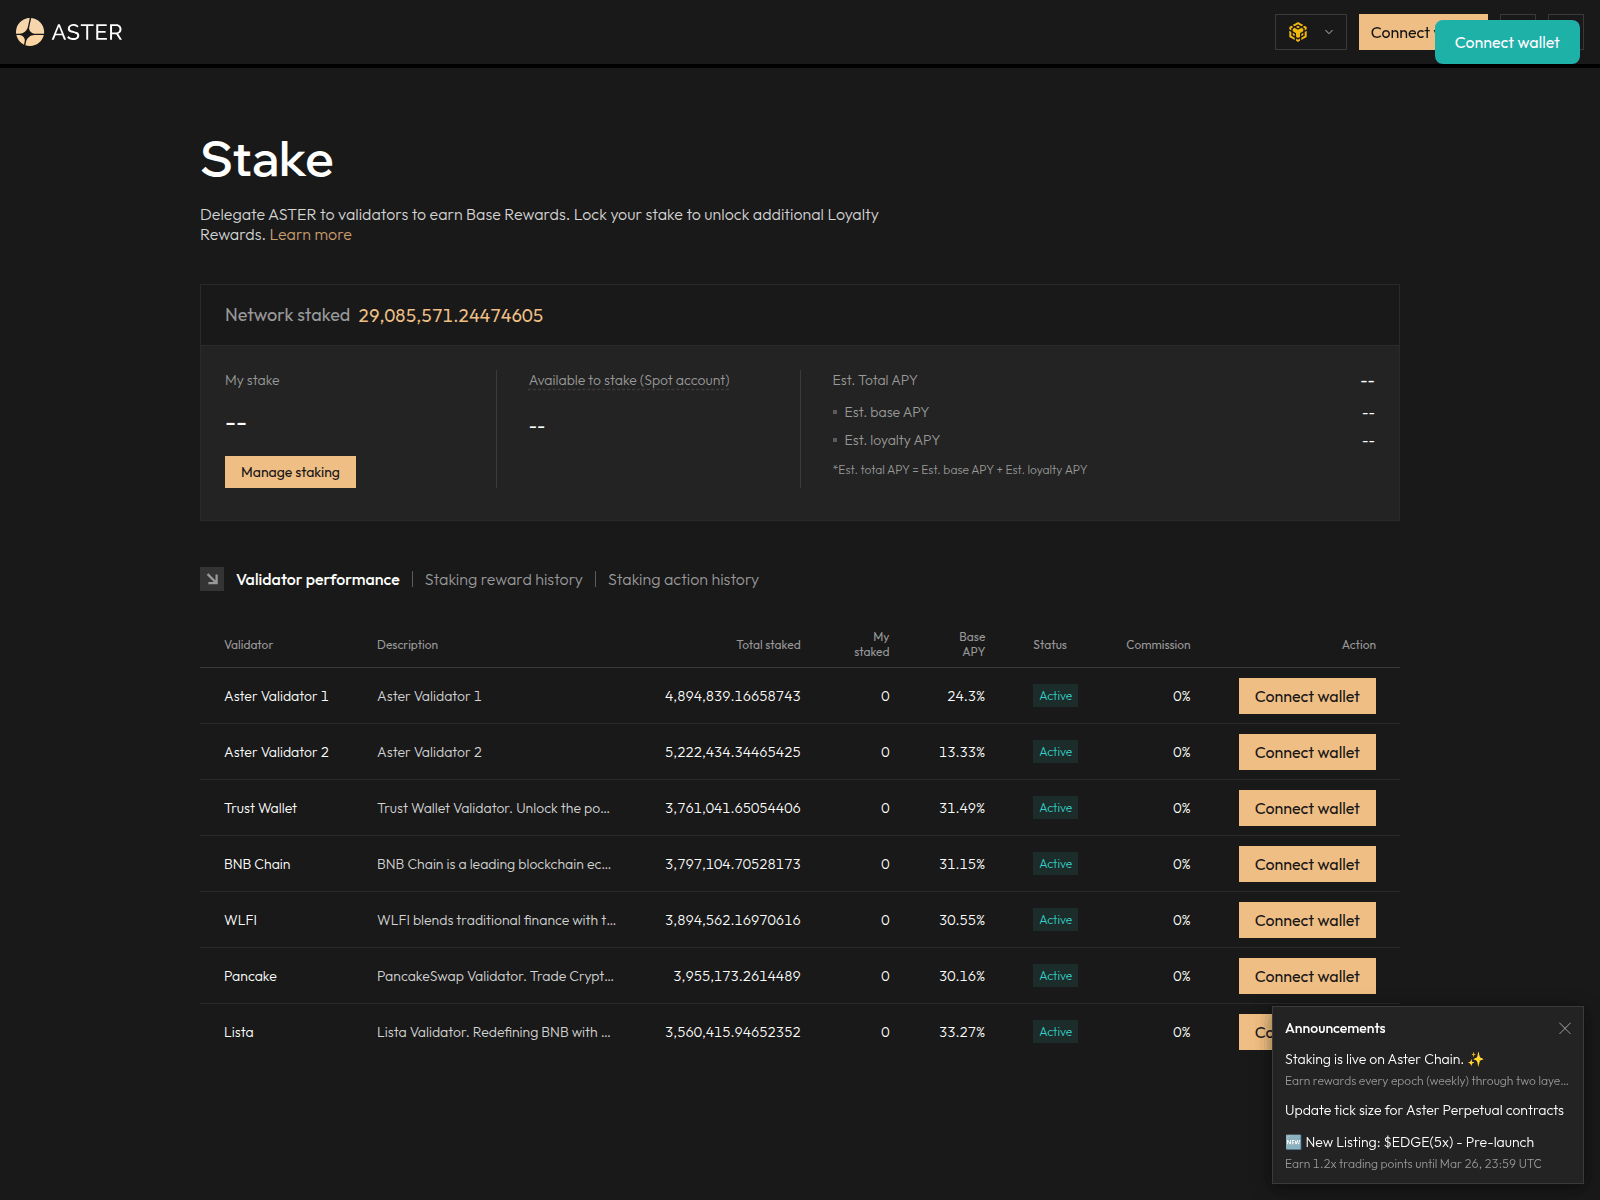Click the BNB Chain network icon in header
1600x1200 pixels.
point(1297,32)
